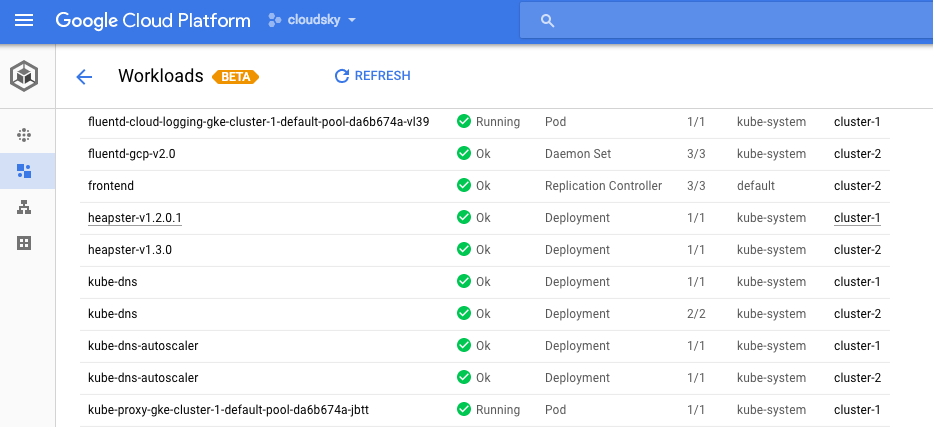Click "Pod" type in fluentd-cloud-logging row
The height and width of the screenshot is (427, 933).
coord(555,122)
